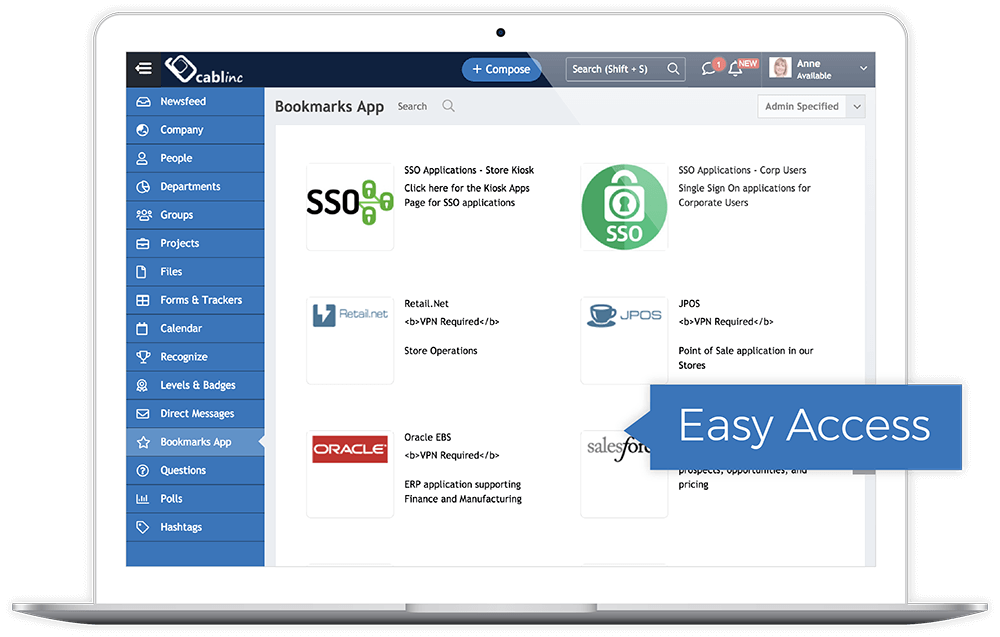Click Projects briefcase icon

(143, 244)
